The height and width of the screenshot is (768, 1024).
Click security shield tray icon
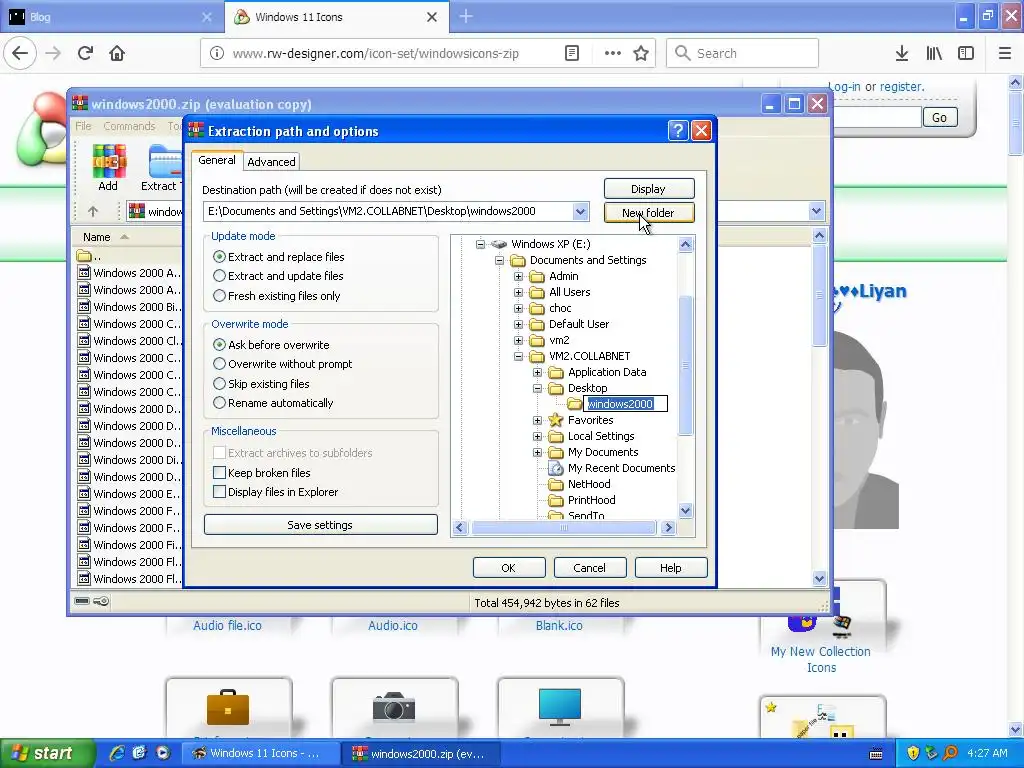(913, 753)
